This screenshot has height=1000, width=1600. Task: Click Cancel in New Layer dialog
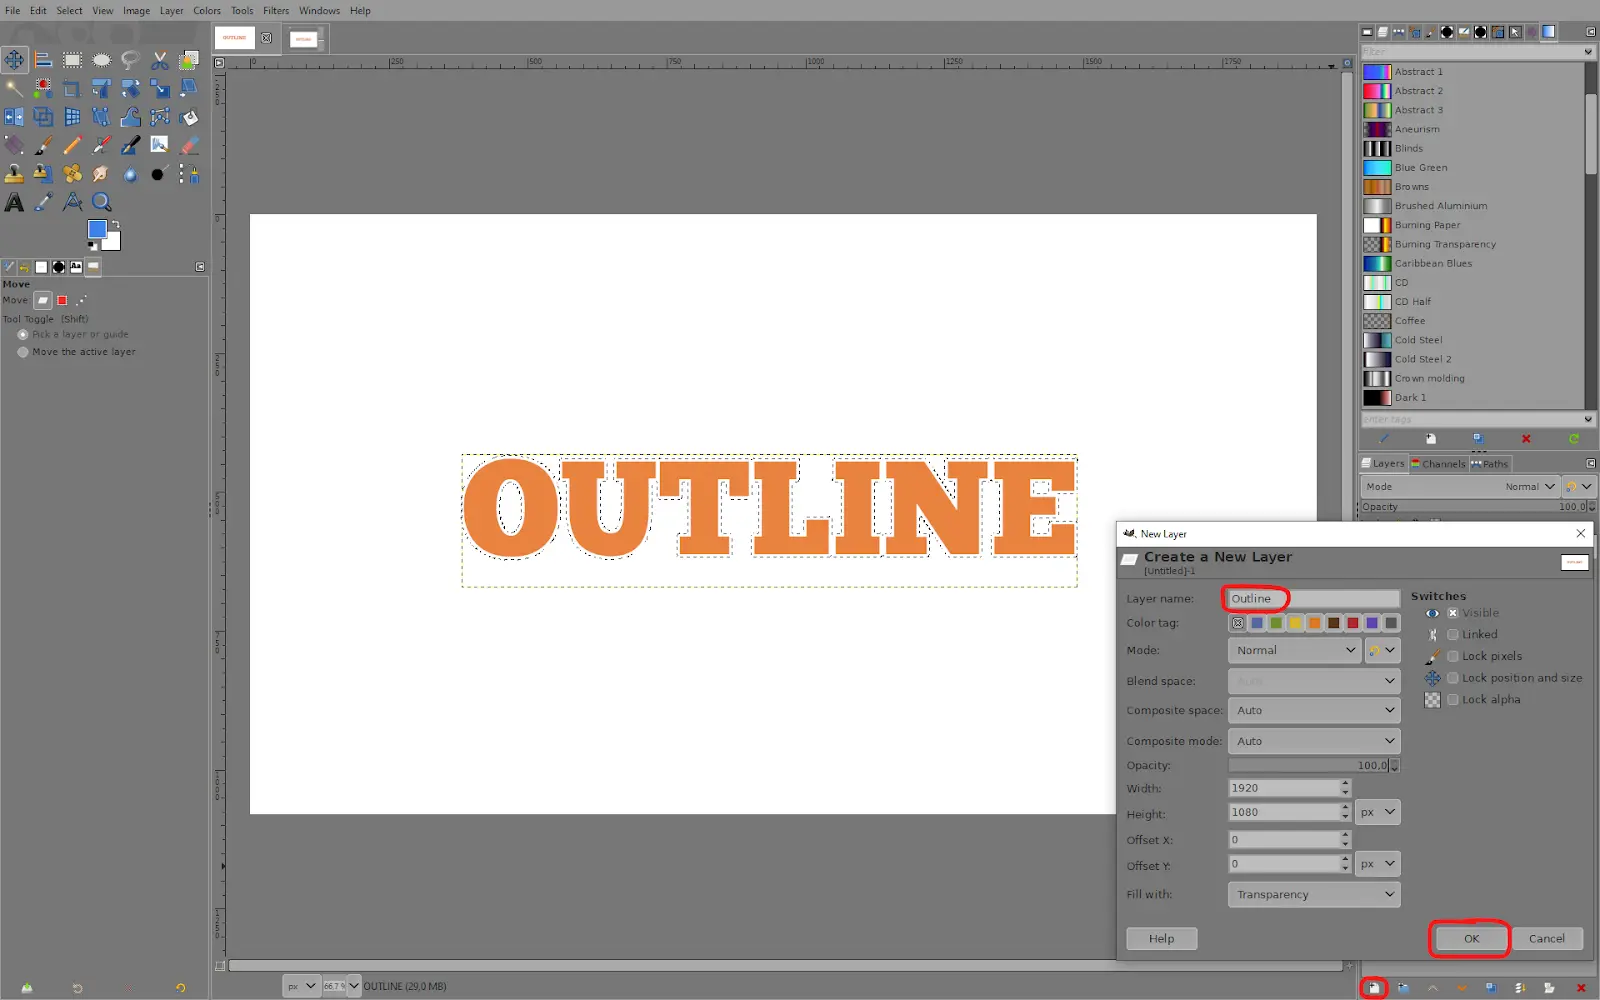point(1547,939)
